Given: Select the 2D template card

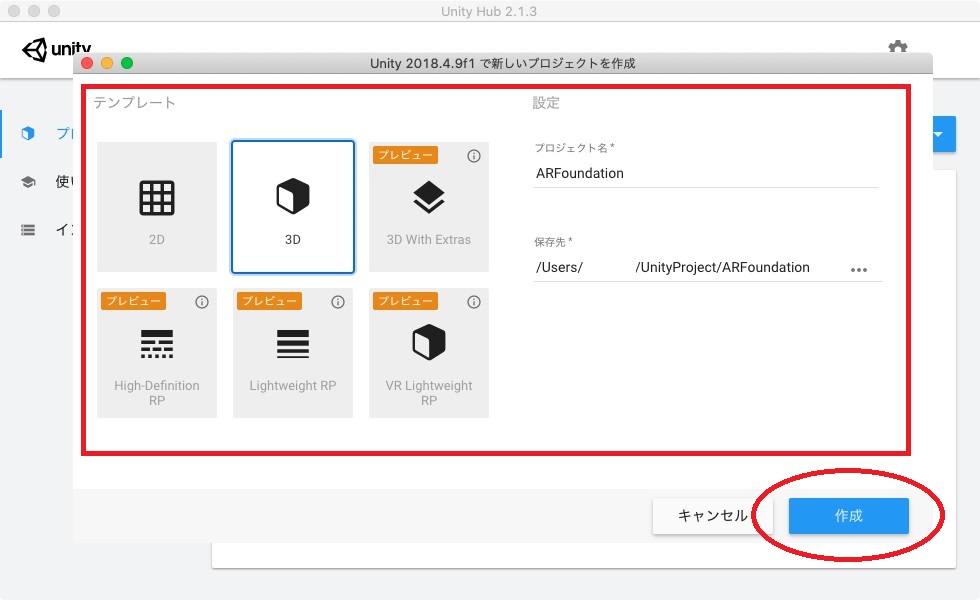Looking at the screenshot, I should tap(157, 207).
